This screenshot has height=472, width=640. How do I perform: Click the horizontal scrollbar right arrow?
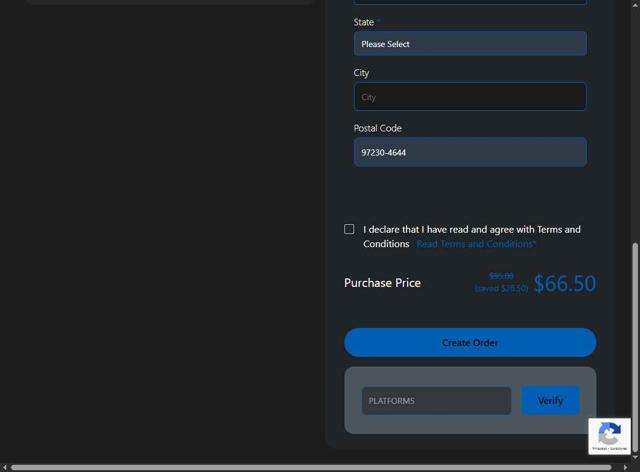[625, 468]
